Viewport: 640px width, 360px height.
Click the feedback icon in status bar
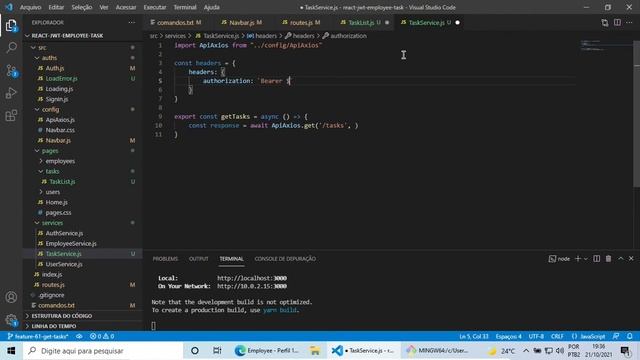(616, 336)
